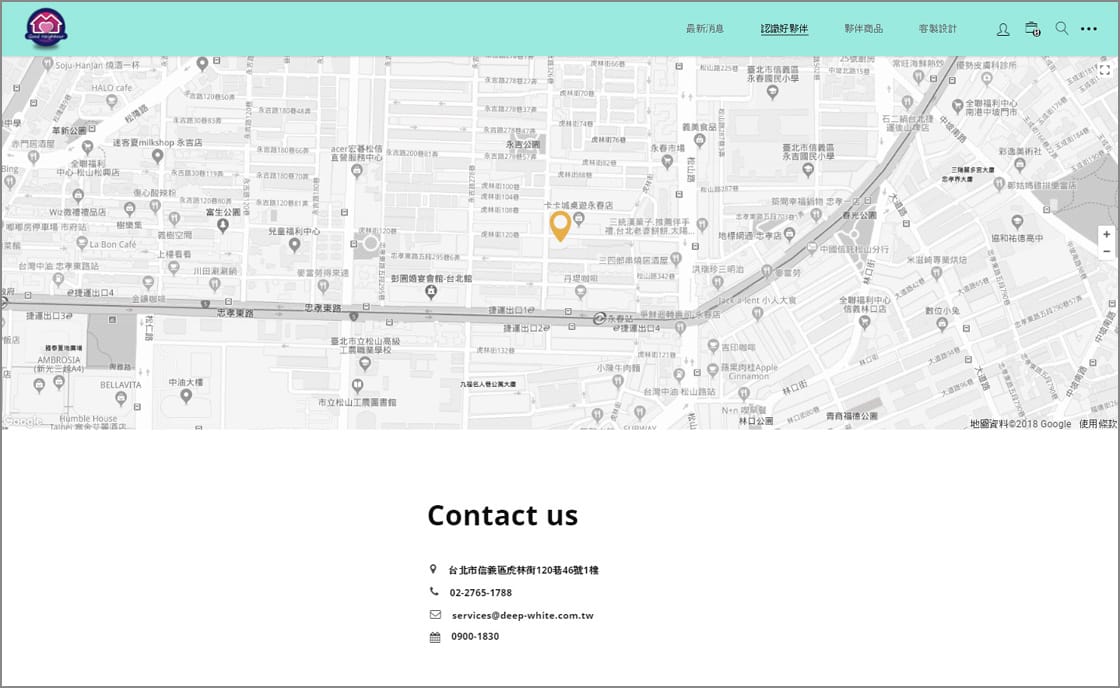This screenshot has height=688, width=1120.
Task: Open 認識好夥伴 menu item
Action: [784, 29]
